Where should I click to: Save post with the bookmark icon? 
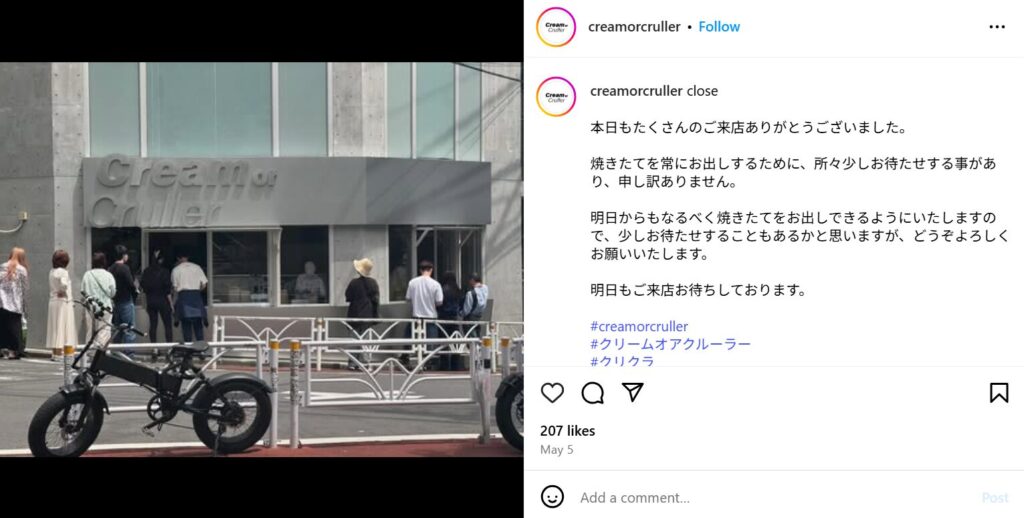[x=999, y=393]
